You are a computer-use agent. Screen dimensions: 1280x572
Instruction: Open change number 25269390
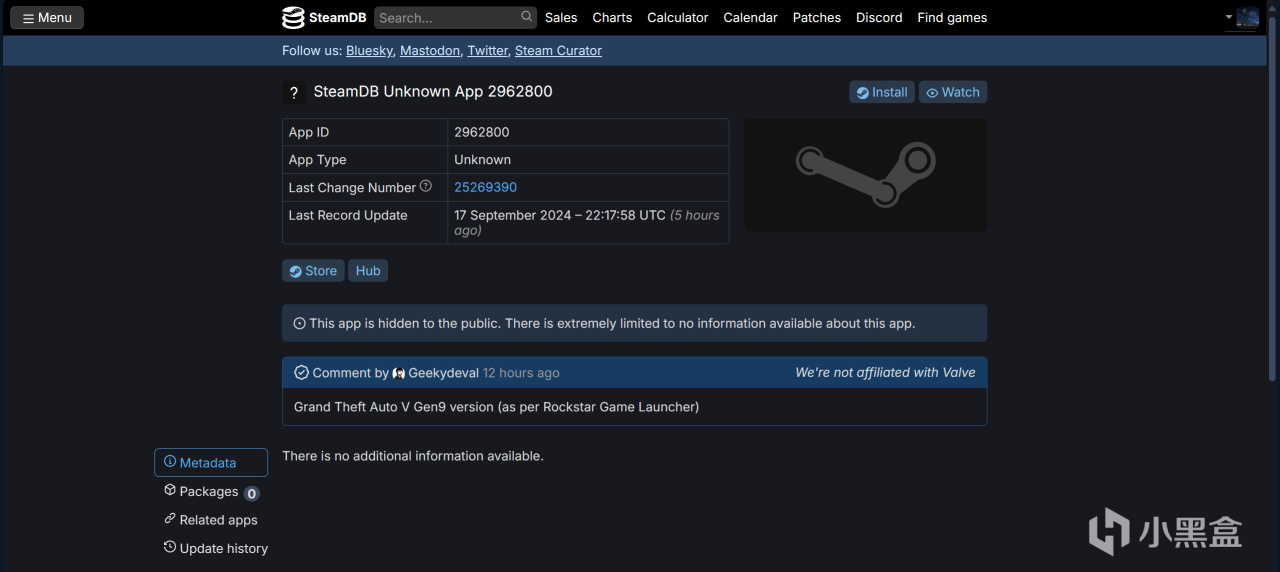(x=485, y=187)
